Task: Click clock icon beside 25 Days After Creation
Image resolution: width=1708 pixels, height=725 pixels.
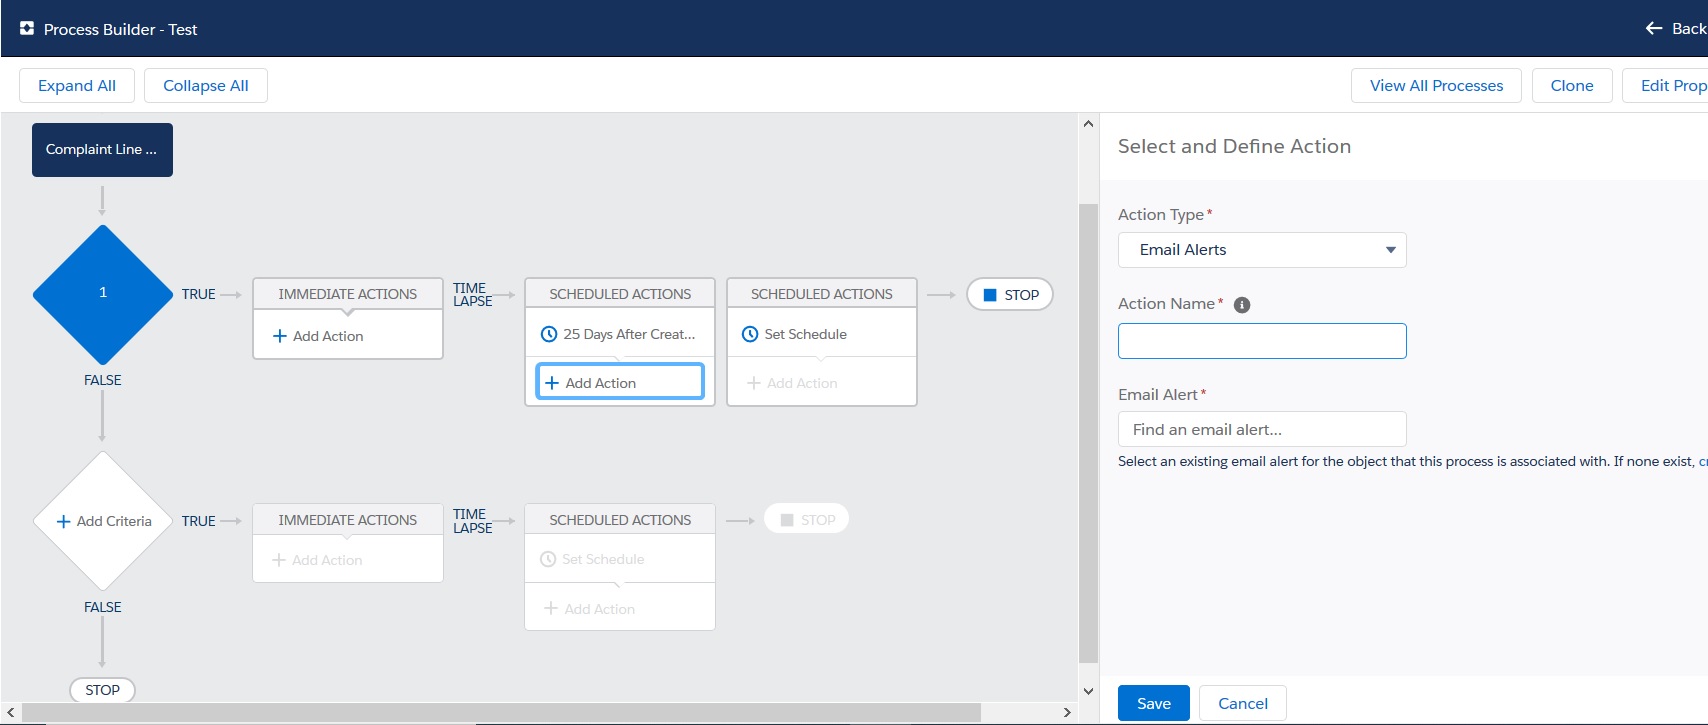Action: (x=549, y=335)
